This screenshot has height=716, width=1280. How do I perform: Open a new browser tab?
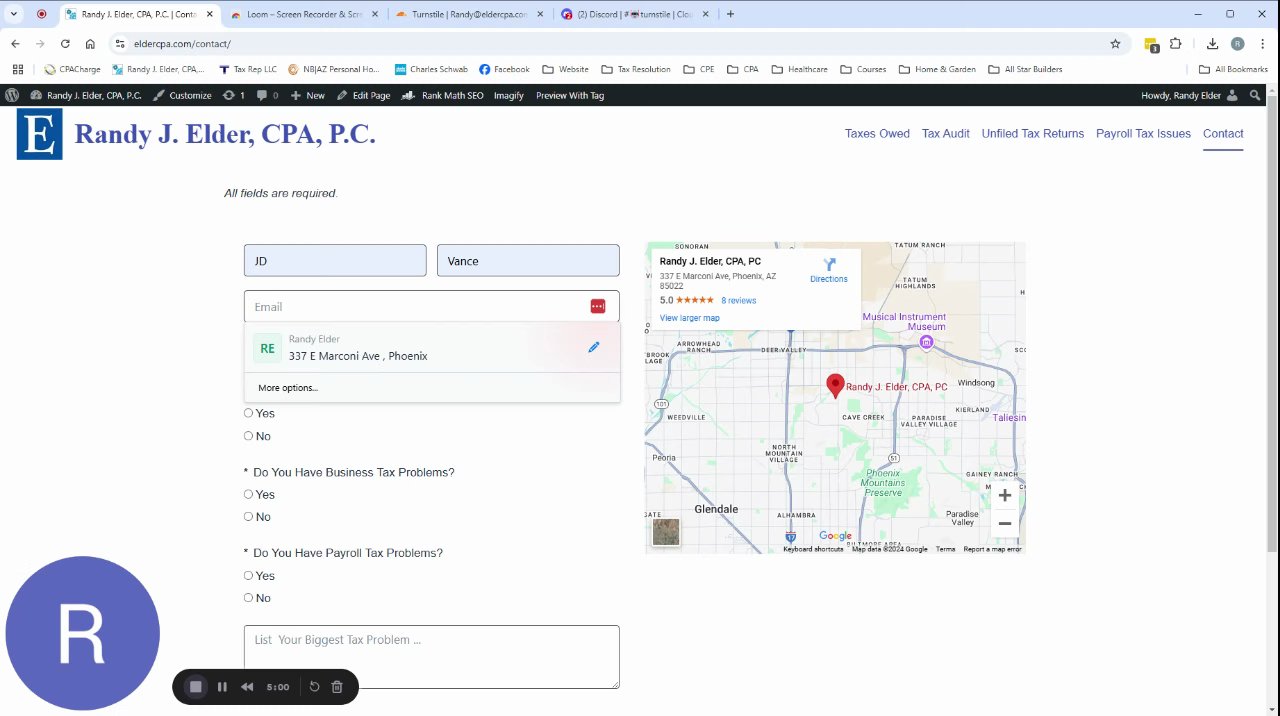click(x=730, y=14)
